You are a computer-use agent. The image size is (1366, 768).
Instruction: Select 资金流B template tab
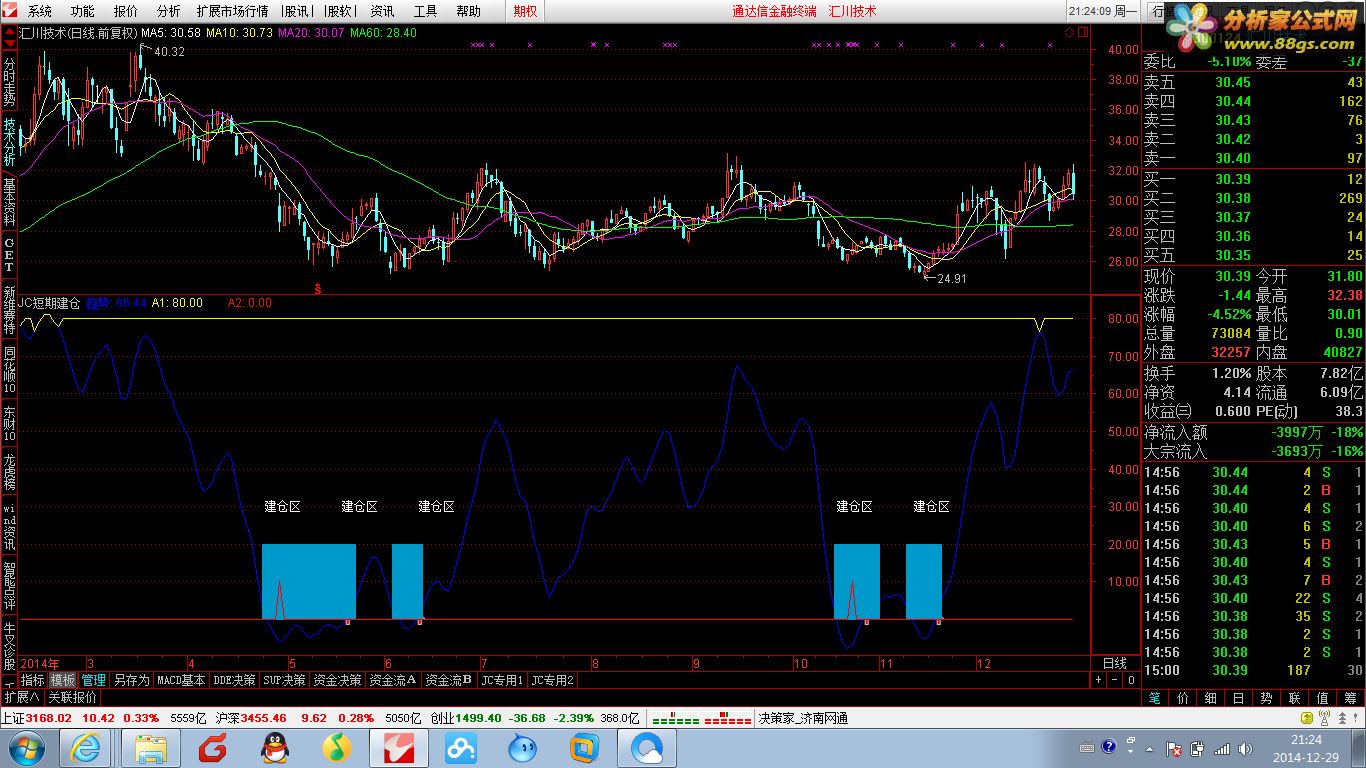[x=449, y=680]
